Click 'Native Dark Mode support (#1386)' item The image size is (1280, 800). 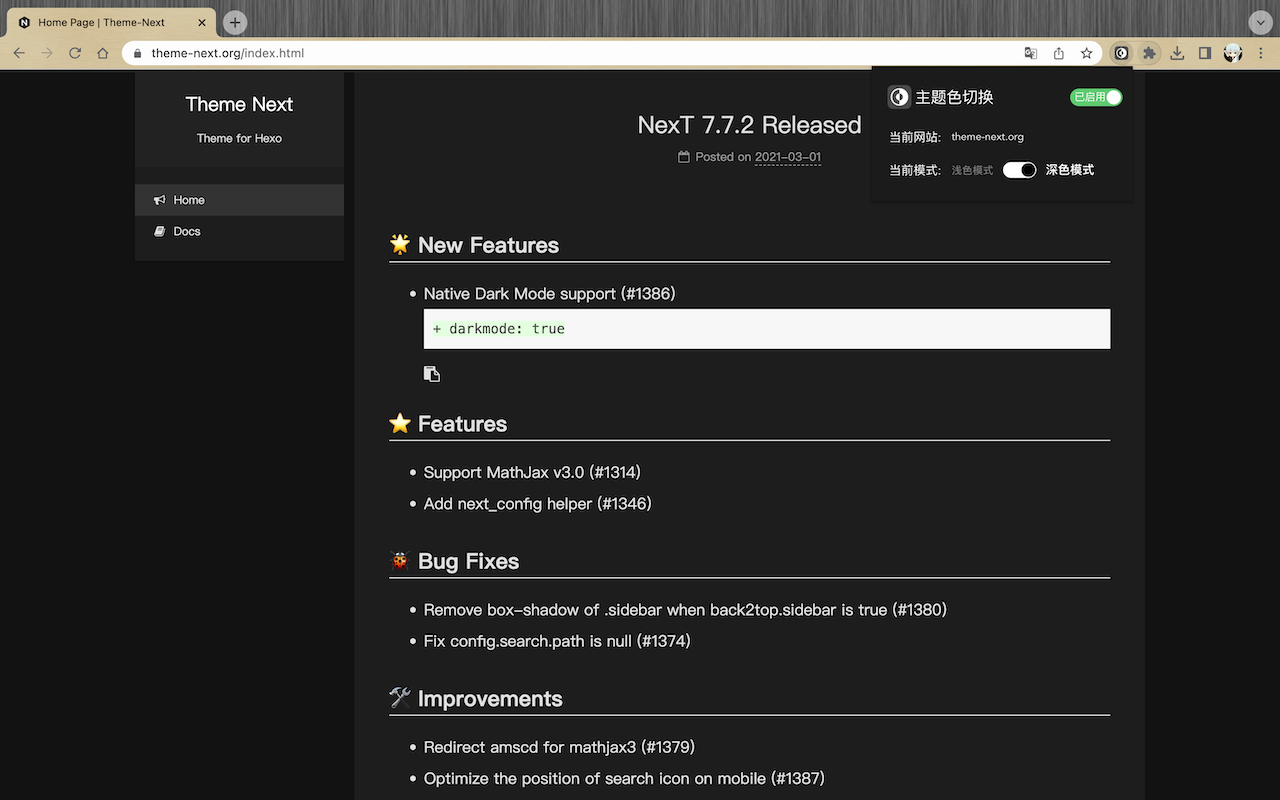(x=549, y=294)
